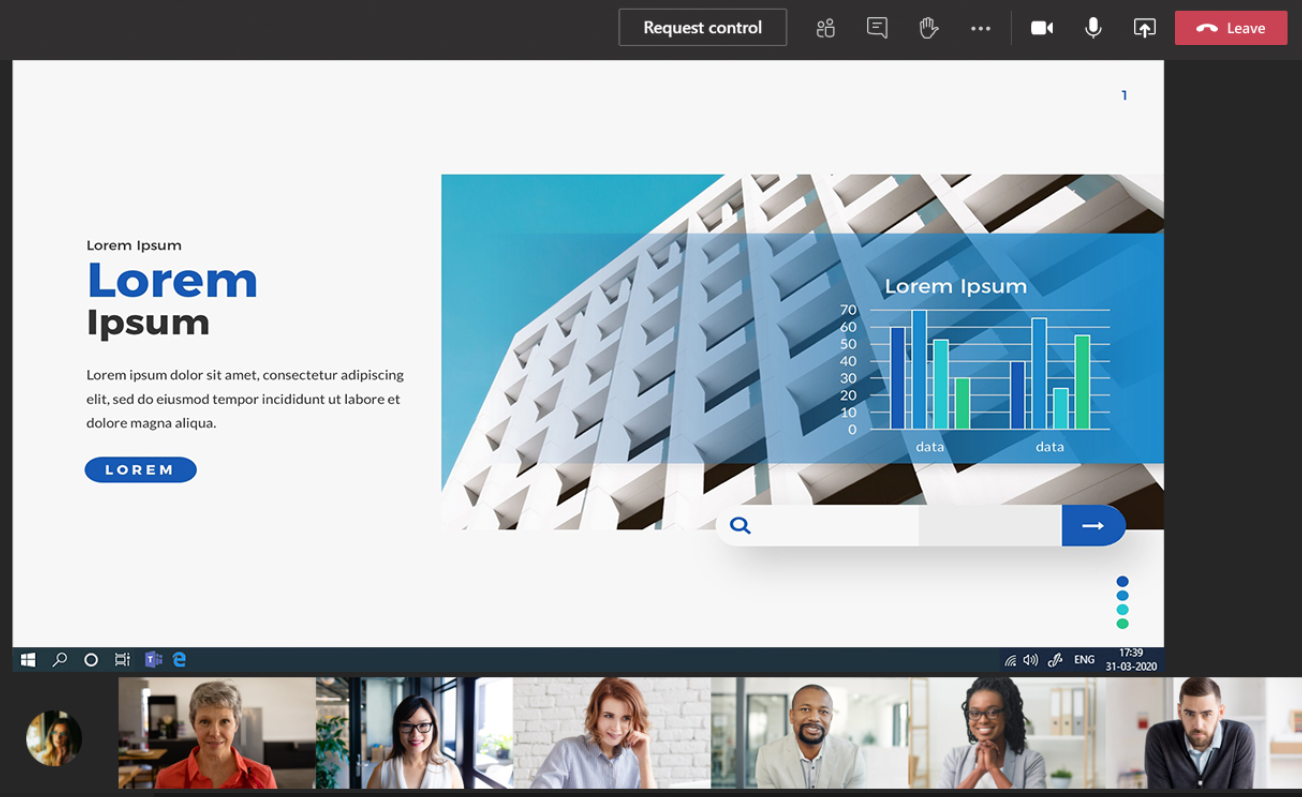Select the green dot at bottom of indicator
The image size is (1302, 797).
point(1122,624)
